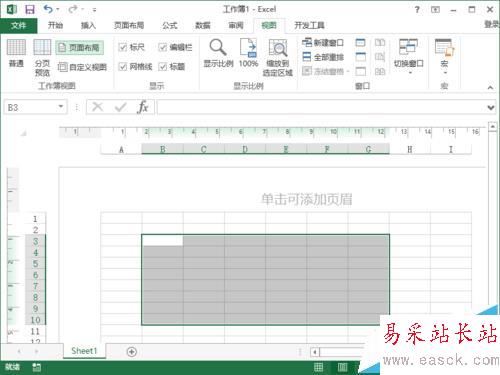The height and width of the screenshot is (375, 500).
Task: Open the Home (开始) tab
Action: click(55, 25)
